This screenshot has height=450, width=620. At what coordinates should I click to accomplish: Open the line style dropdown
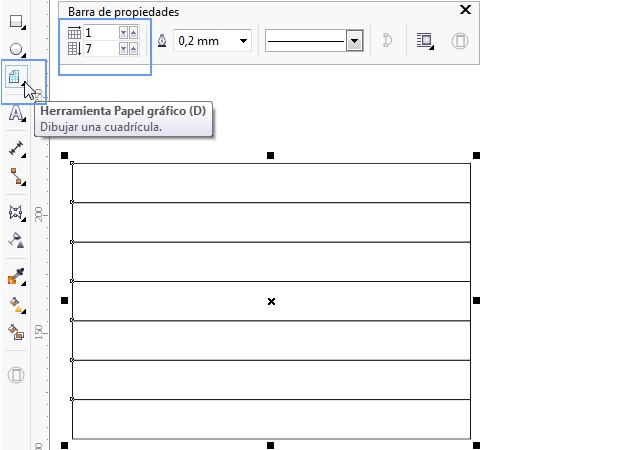click(x=353, y=41)
